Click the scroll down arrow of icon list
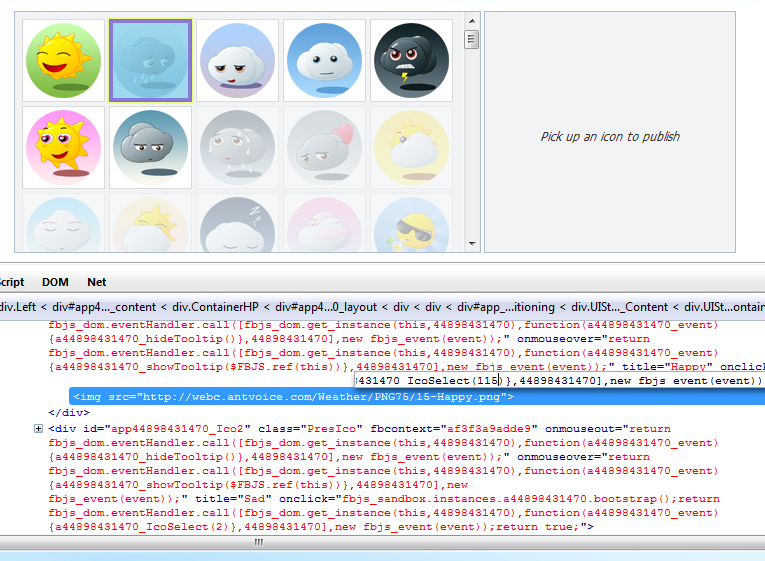The width and height of the screenshot is (765, 561). pyautogui.click(x=472, y=243)
